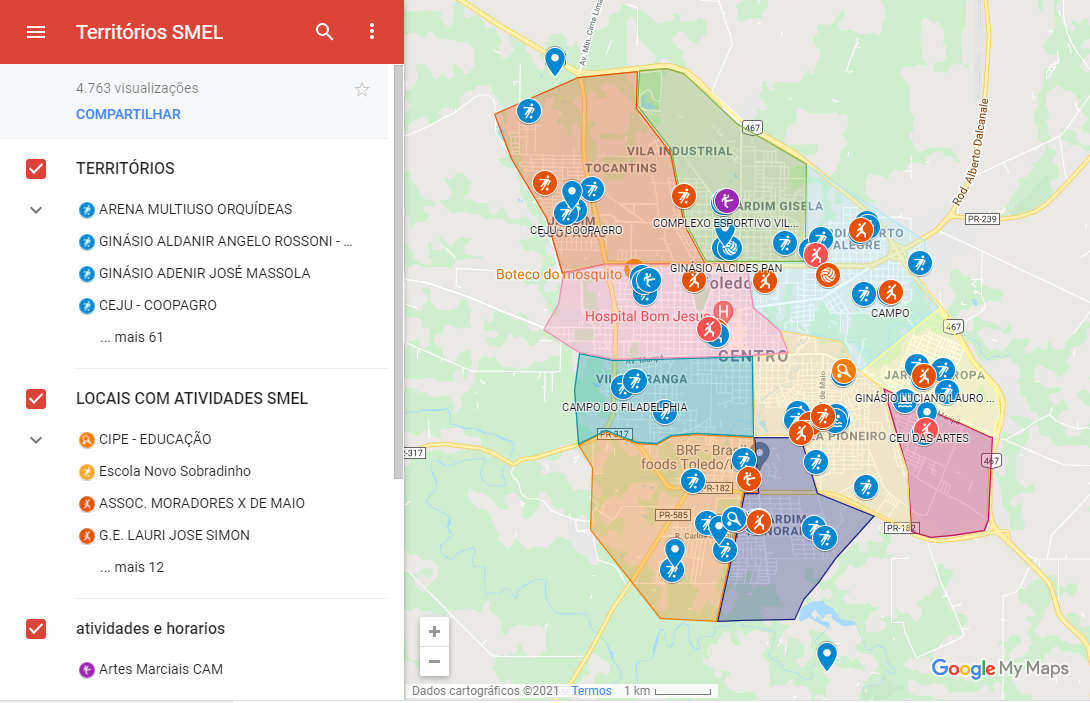Zoom in on the map with plus button
This screenshot has width=1090, height=703.
[x=434, y=631]
